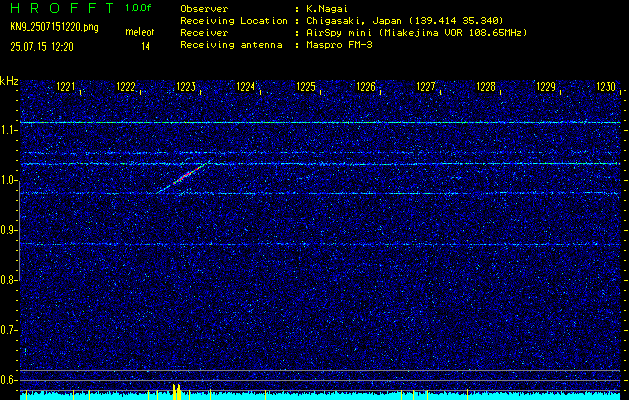
Task: Click the 1223 time axis label
Action: pos(186,87)
